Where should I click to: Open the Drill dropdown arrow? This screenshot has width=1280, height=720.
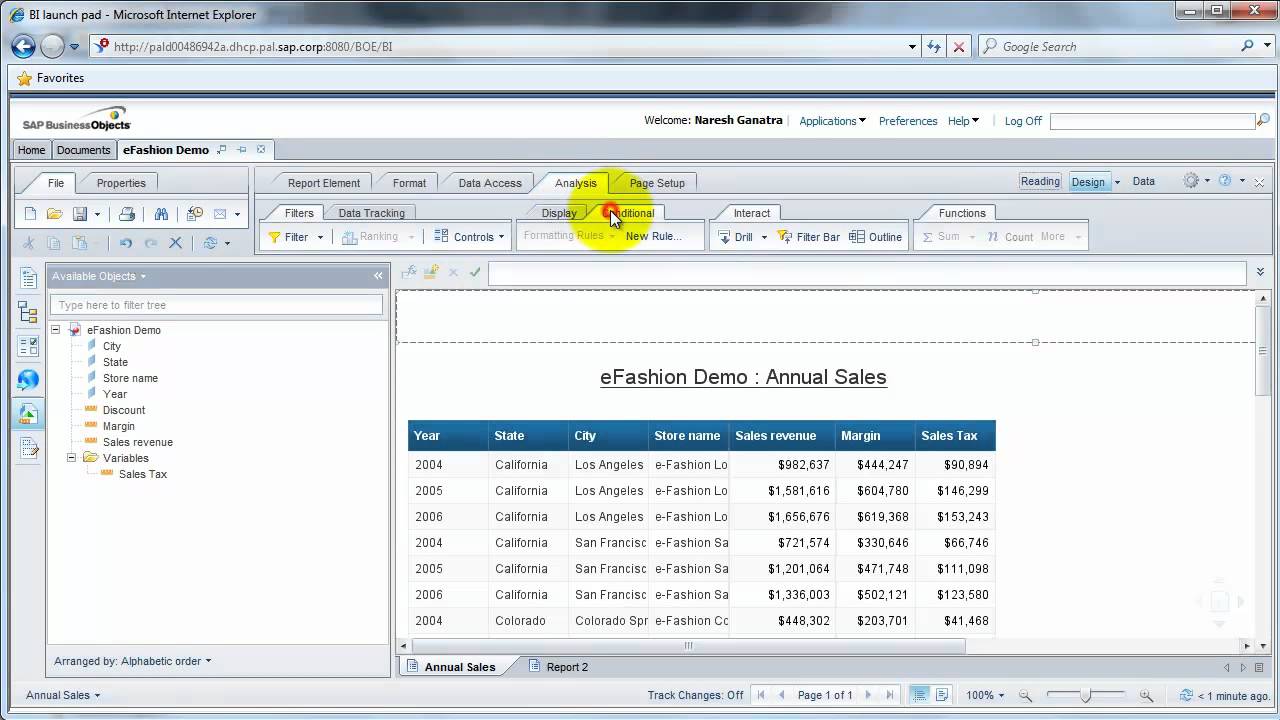tap(764, 237)
